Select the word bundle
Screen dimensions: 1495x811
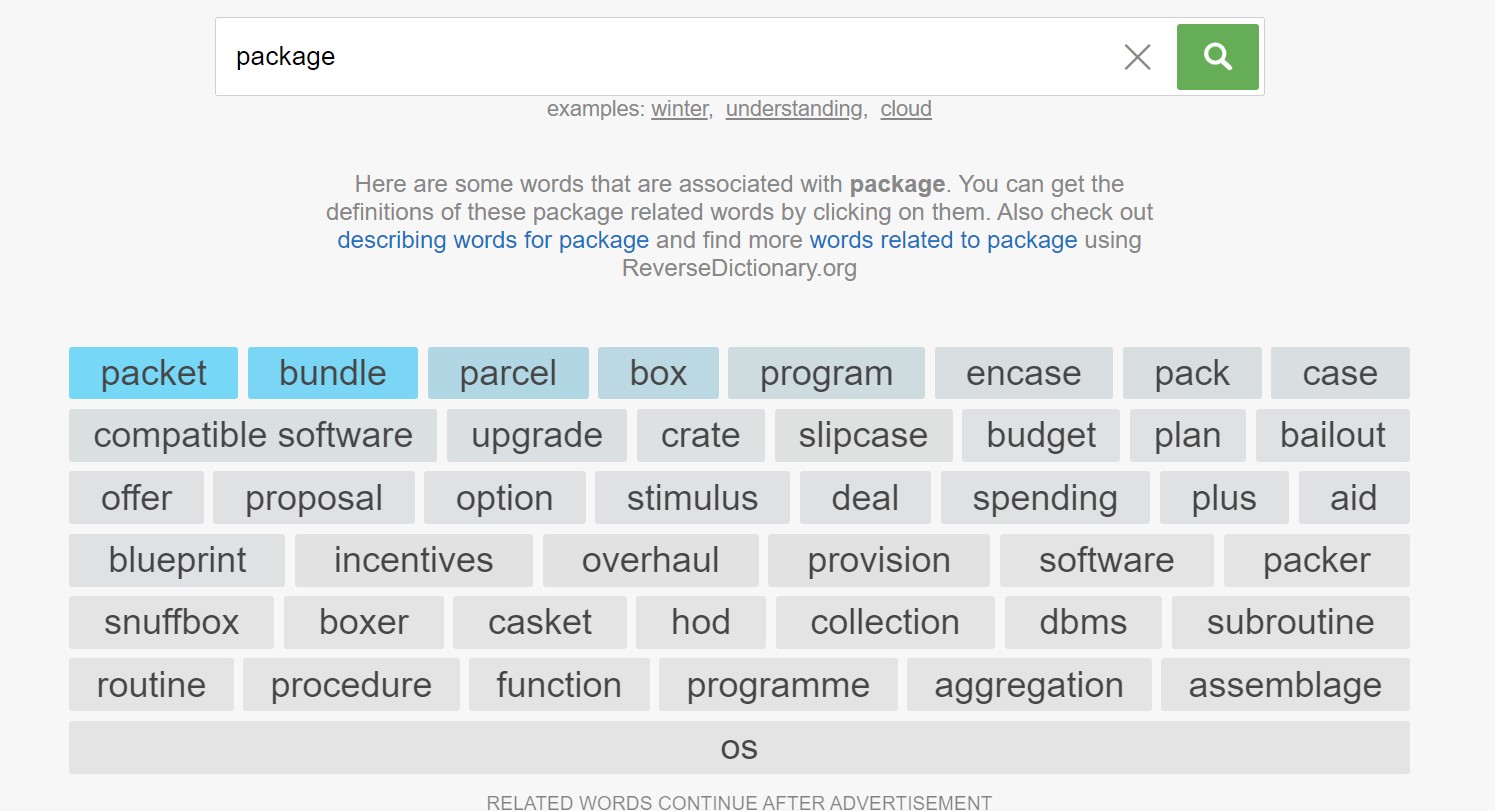(332, 372)
